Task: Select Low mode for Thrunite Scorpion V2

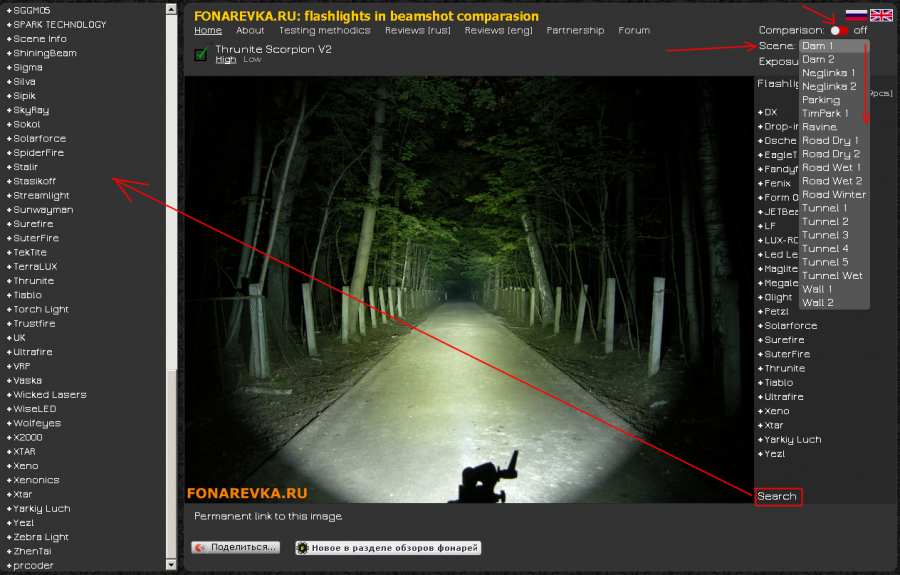Action: pyautogui.click(x=252, y=60)
